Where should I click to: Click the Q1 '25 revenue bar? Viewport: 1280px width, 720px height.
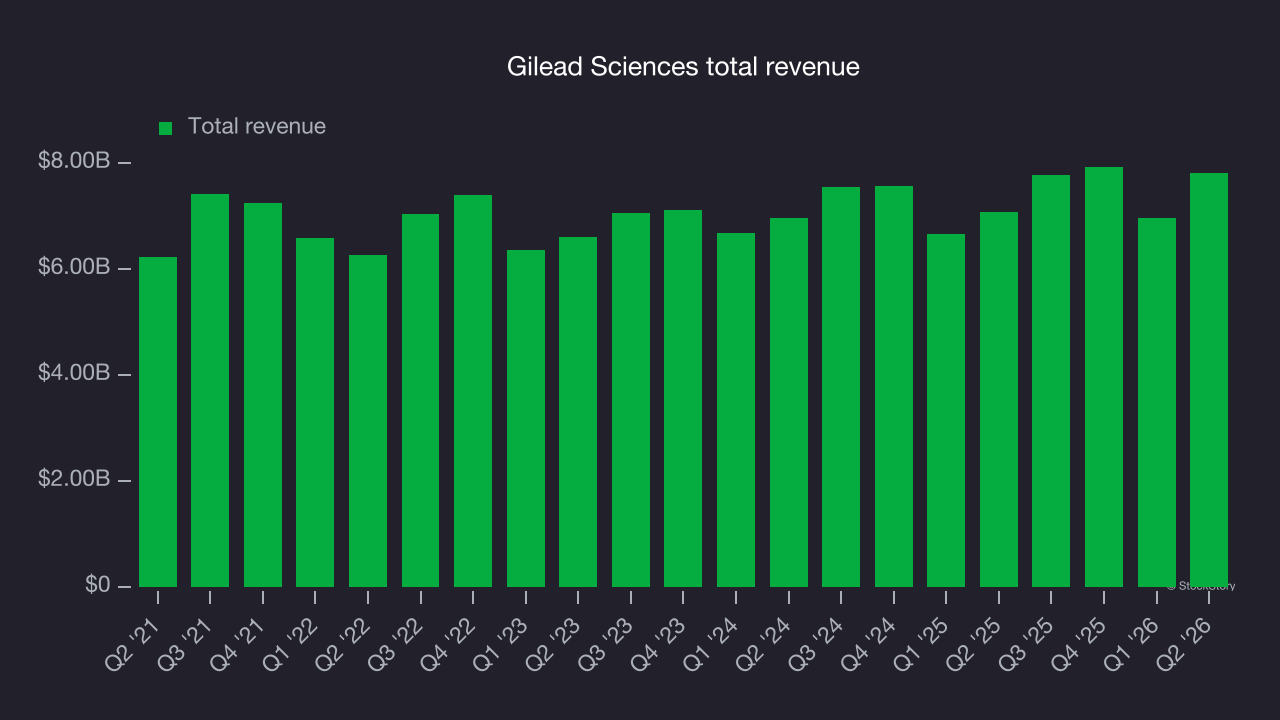point(946,410)
